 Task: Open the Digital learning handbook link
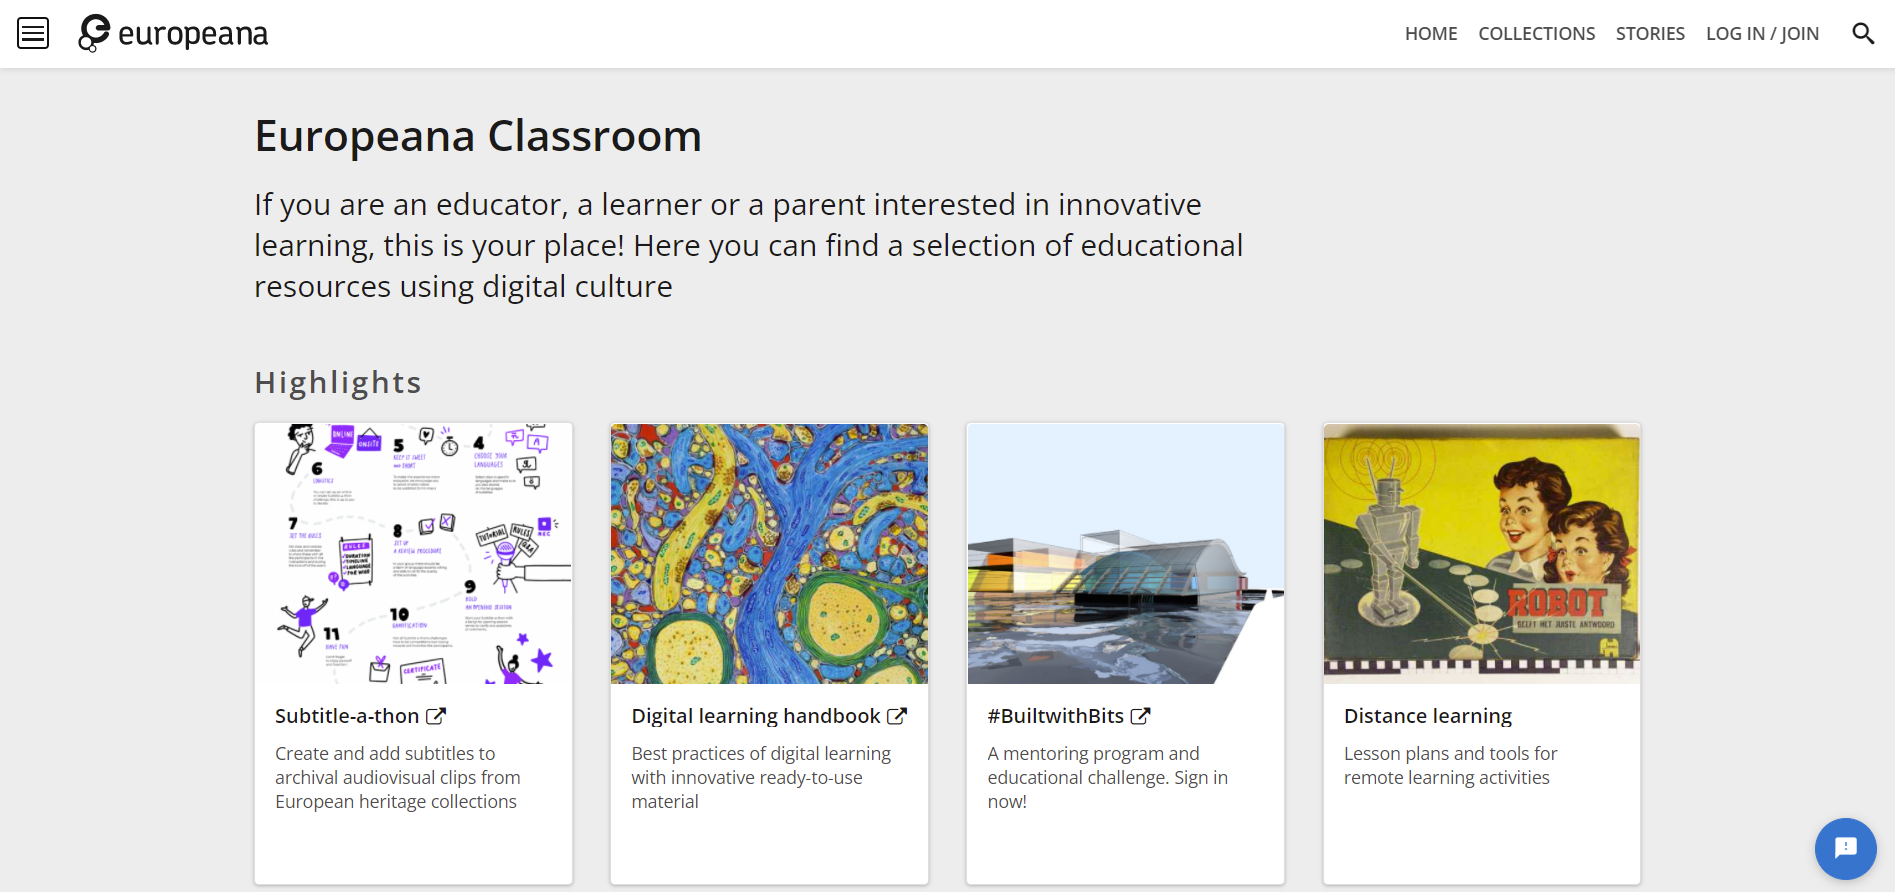[756, 716]
